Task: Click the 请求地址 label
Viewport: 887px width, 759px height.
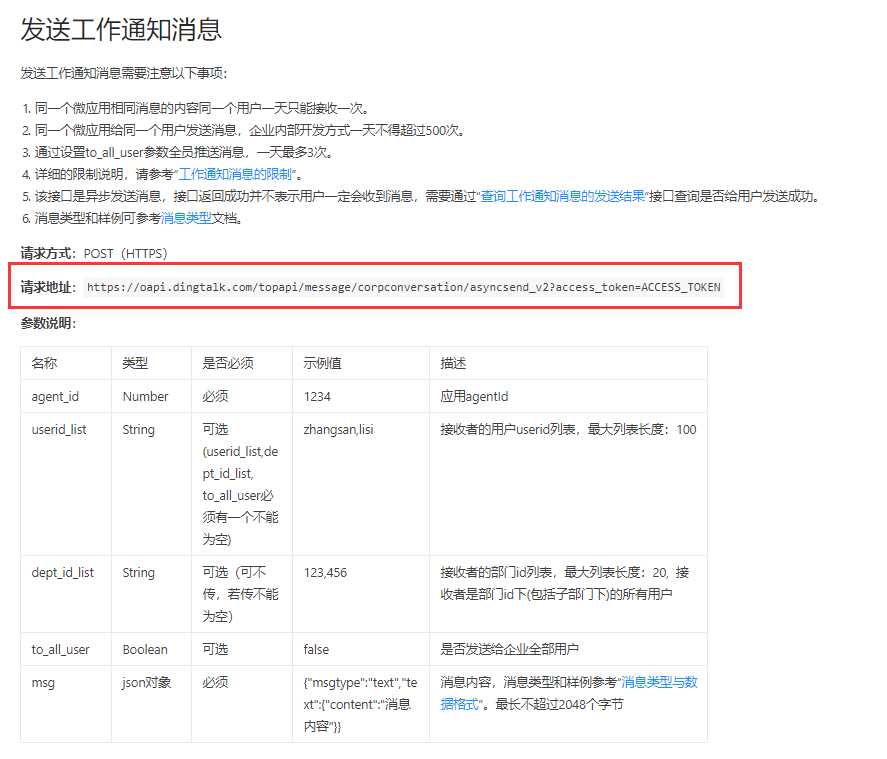Action: coord(48,287)
